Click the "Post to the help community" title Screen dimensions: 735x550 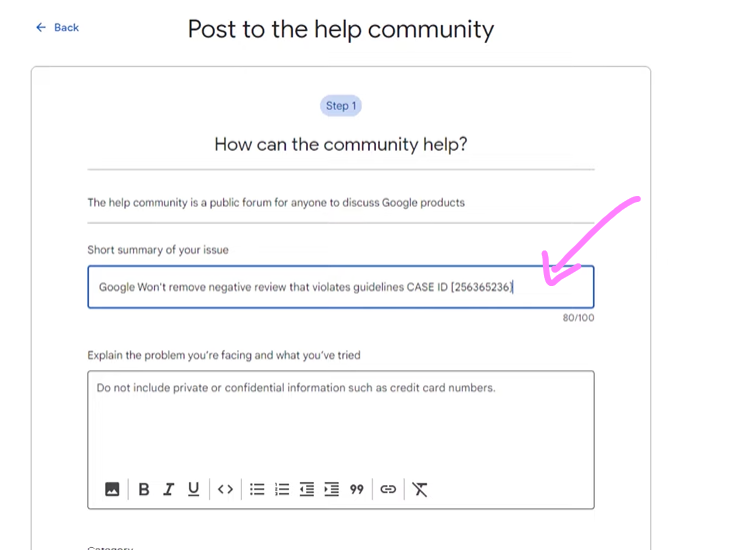341,29
